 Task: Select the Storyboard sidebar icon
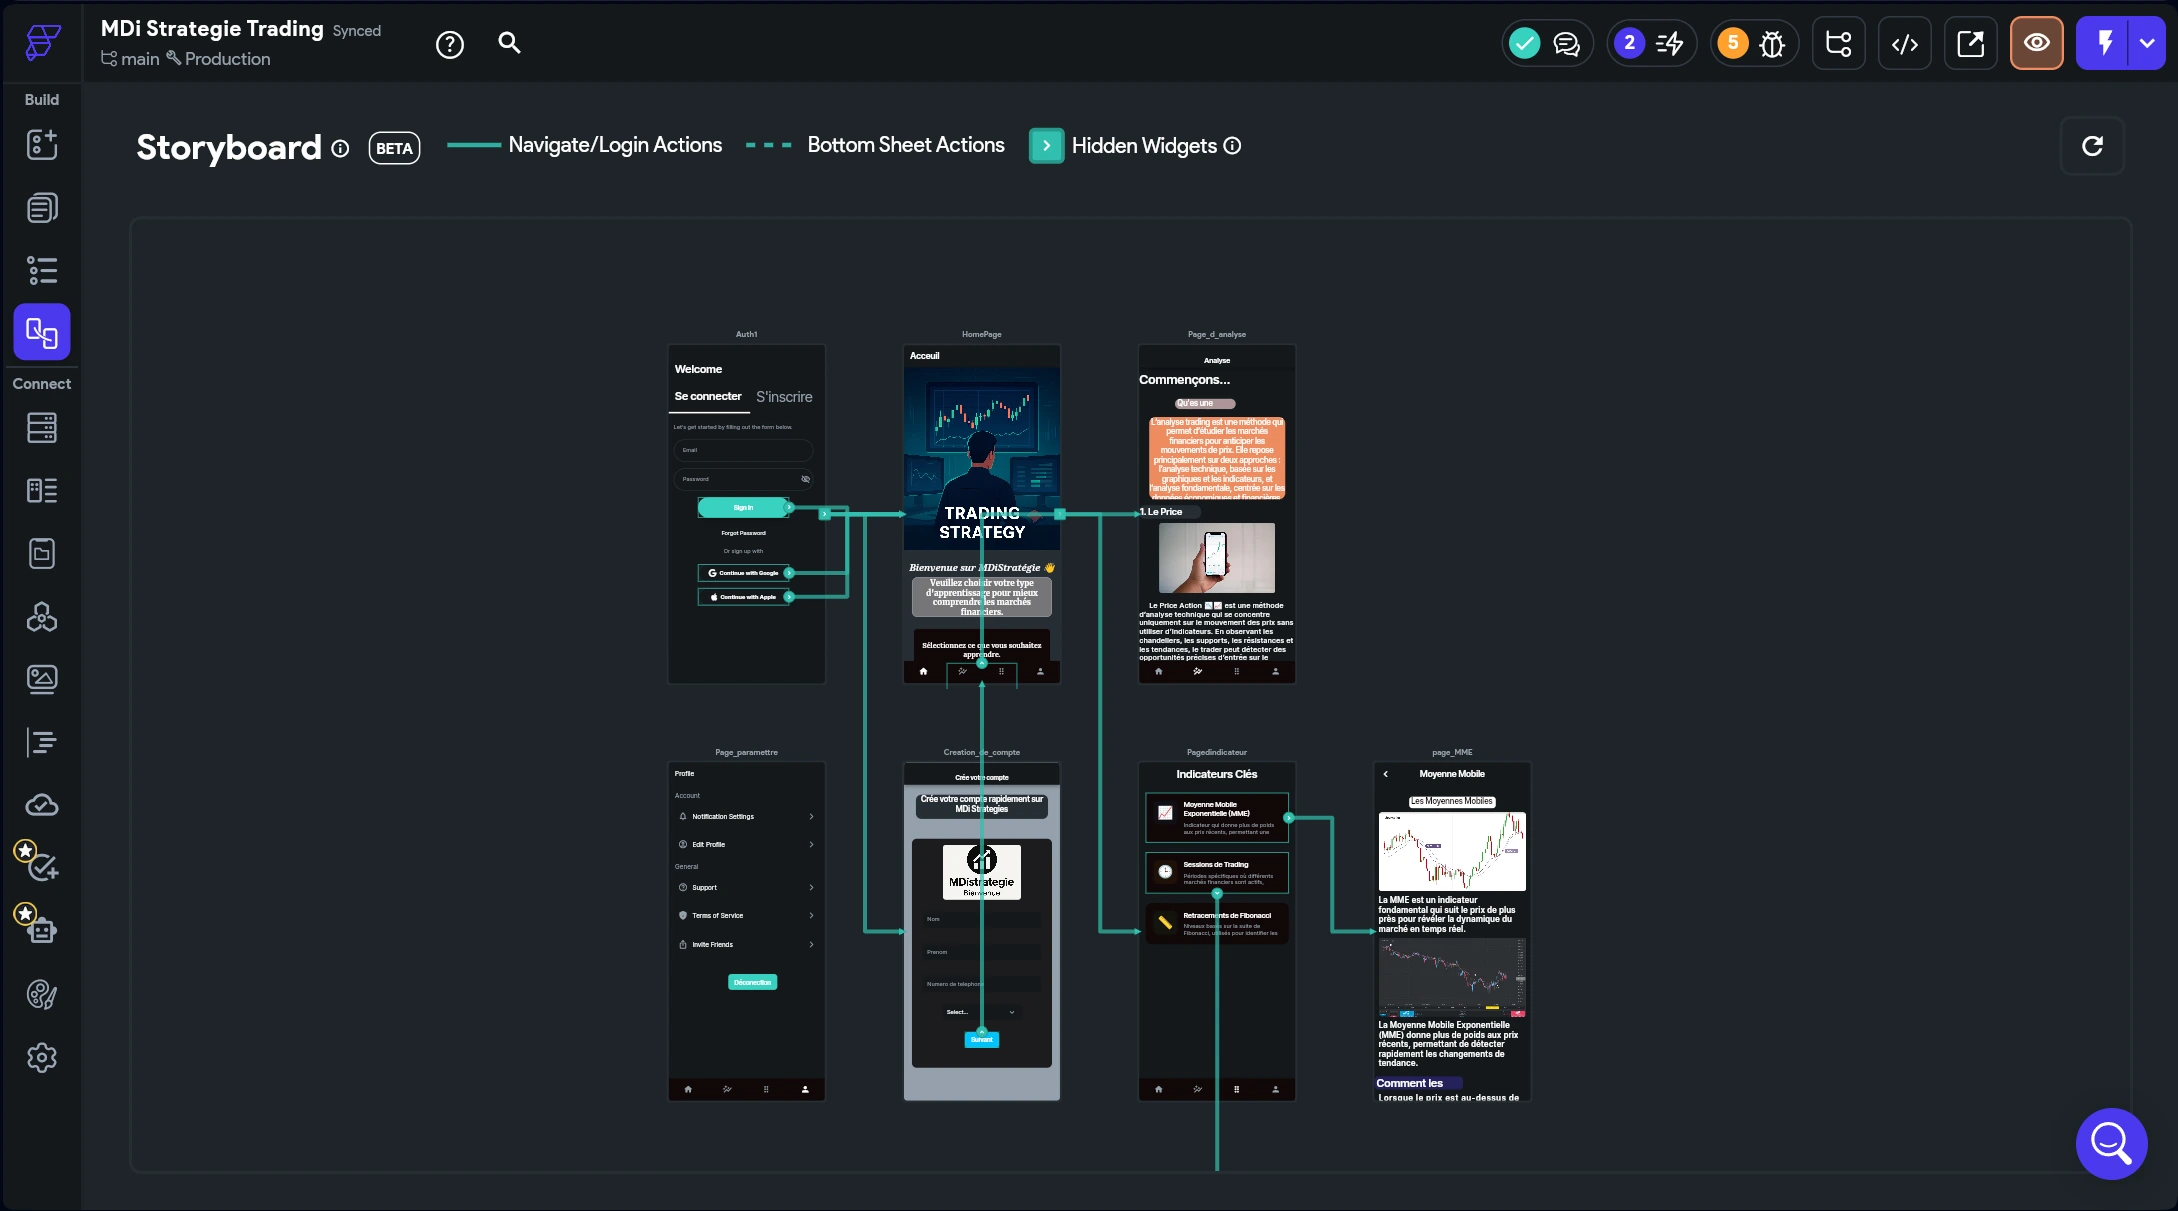(x=42, y=332)
